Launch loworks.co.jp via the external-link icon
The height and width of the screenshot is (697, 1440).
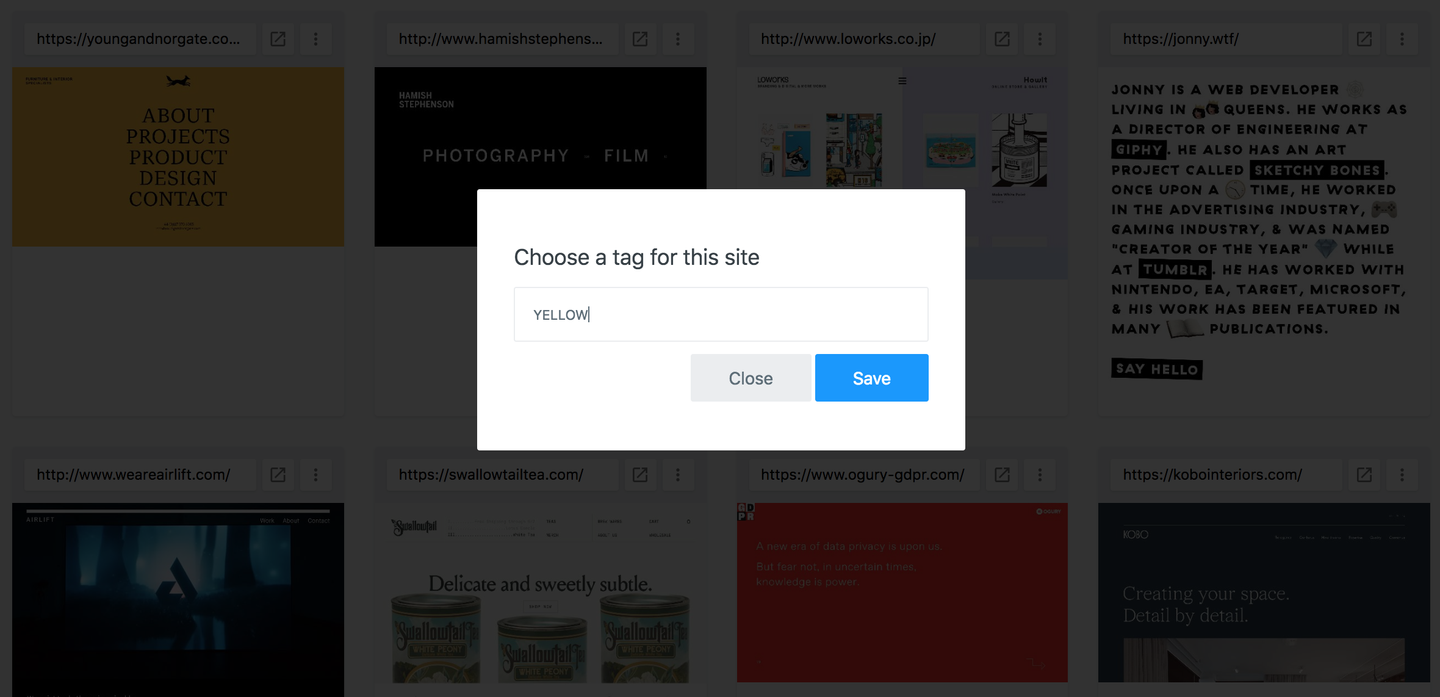1002,39
